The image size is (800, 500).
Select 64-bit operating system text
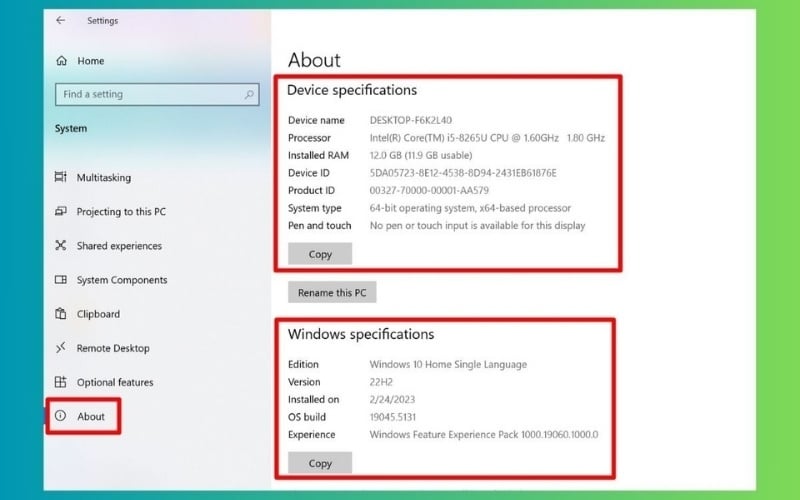tap(470, 208)
